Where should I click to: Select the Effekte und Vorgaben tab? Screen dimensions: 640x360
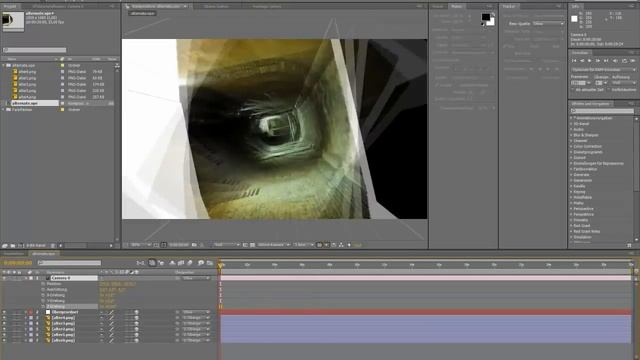click(591, 104)
